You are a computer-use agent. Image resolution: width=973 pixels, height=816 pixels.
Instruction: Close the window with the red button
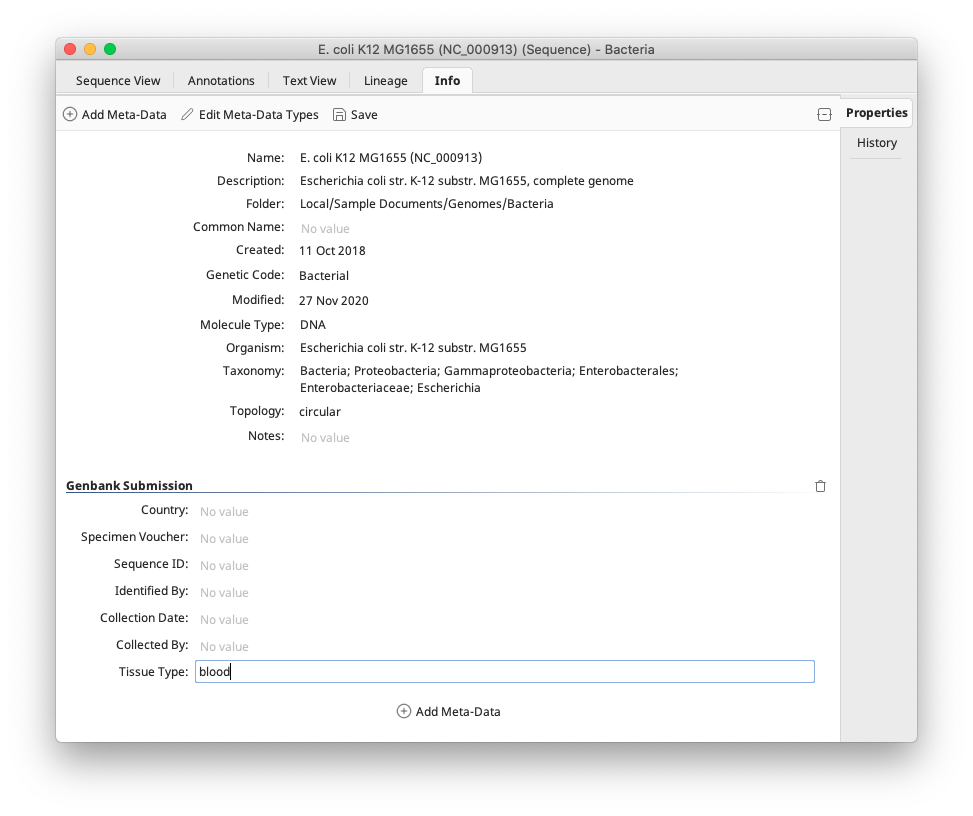tap(70, 49)
